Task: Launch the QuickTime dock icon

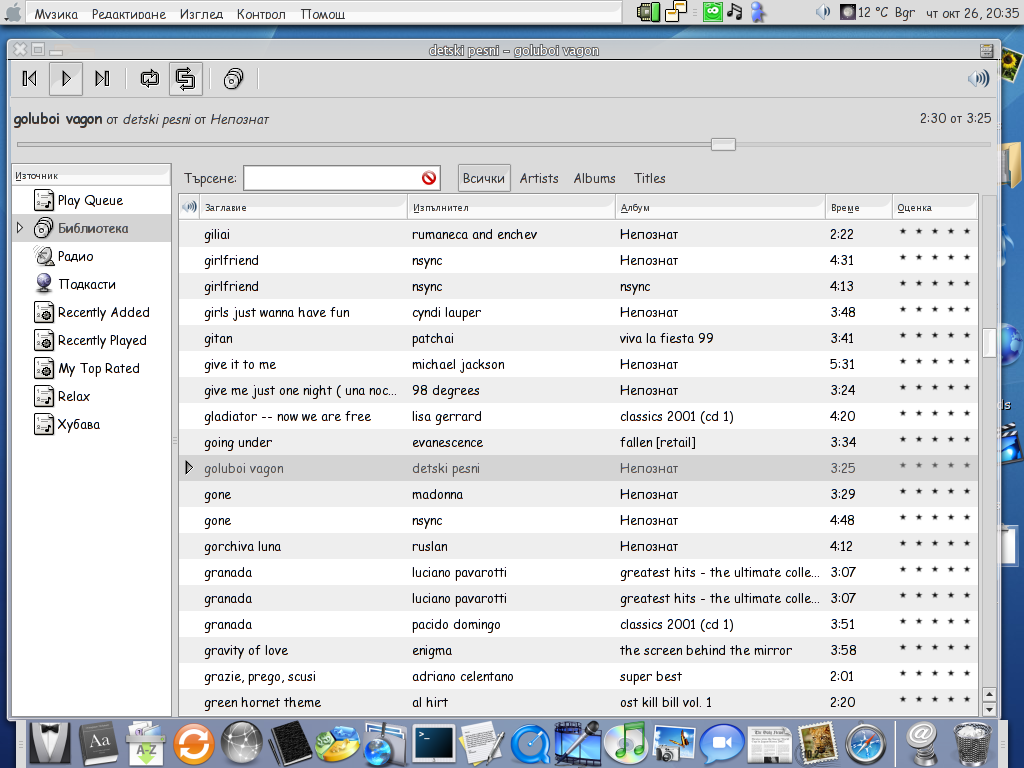Action: point(530,744)
